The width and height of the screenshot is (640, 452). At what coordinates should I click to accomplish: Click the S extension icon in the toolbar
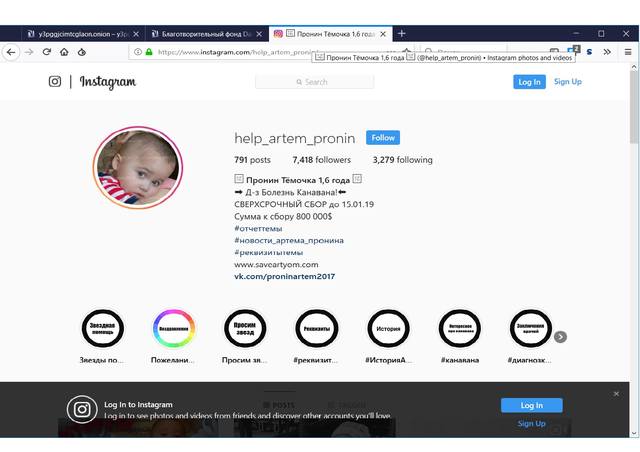(x=589, y=52)
